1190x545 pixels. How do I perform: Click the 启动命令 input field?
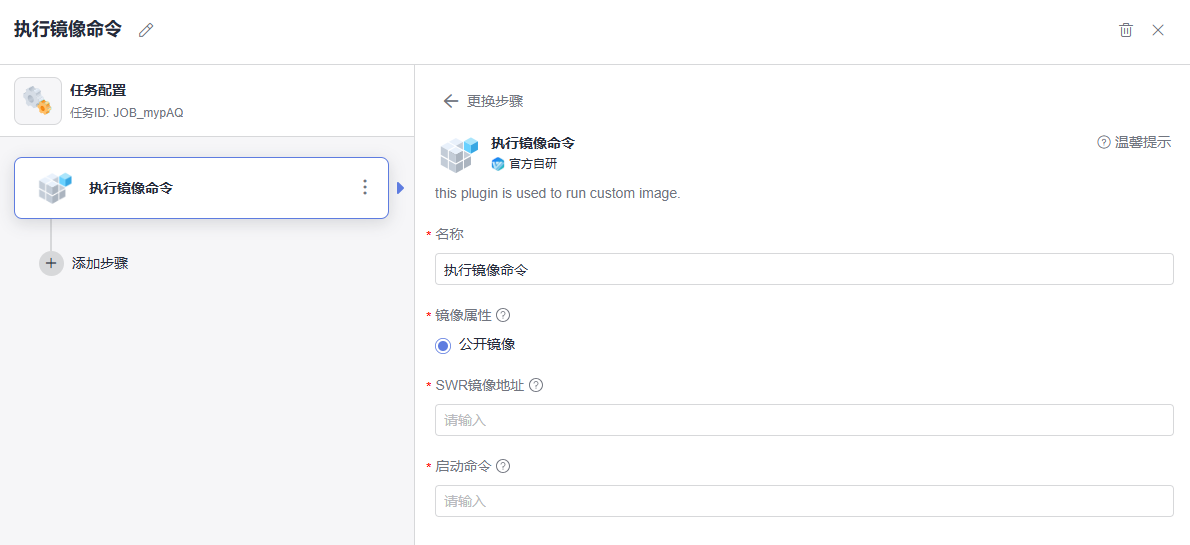coord(804,501)
